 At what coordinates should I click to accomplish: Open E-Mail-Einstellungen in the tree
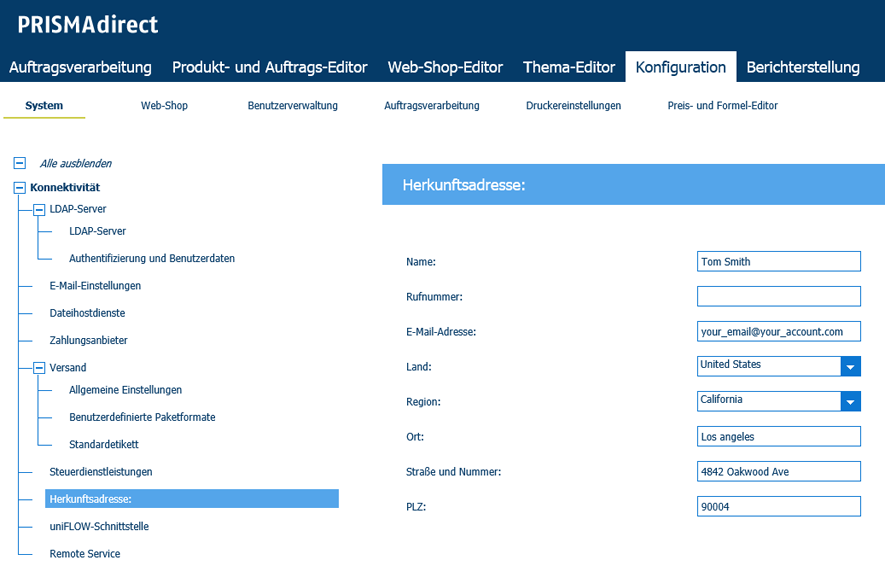click(x=95, y=286)
